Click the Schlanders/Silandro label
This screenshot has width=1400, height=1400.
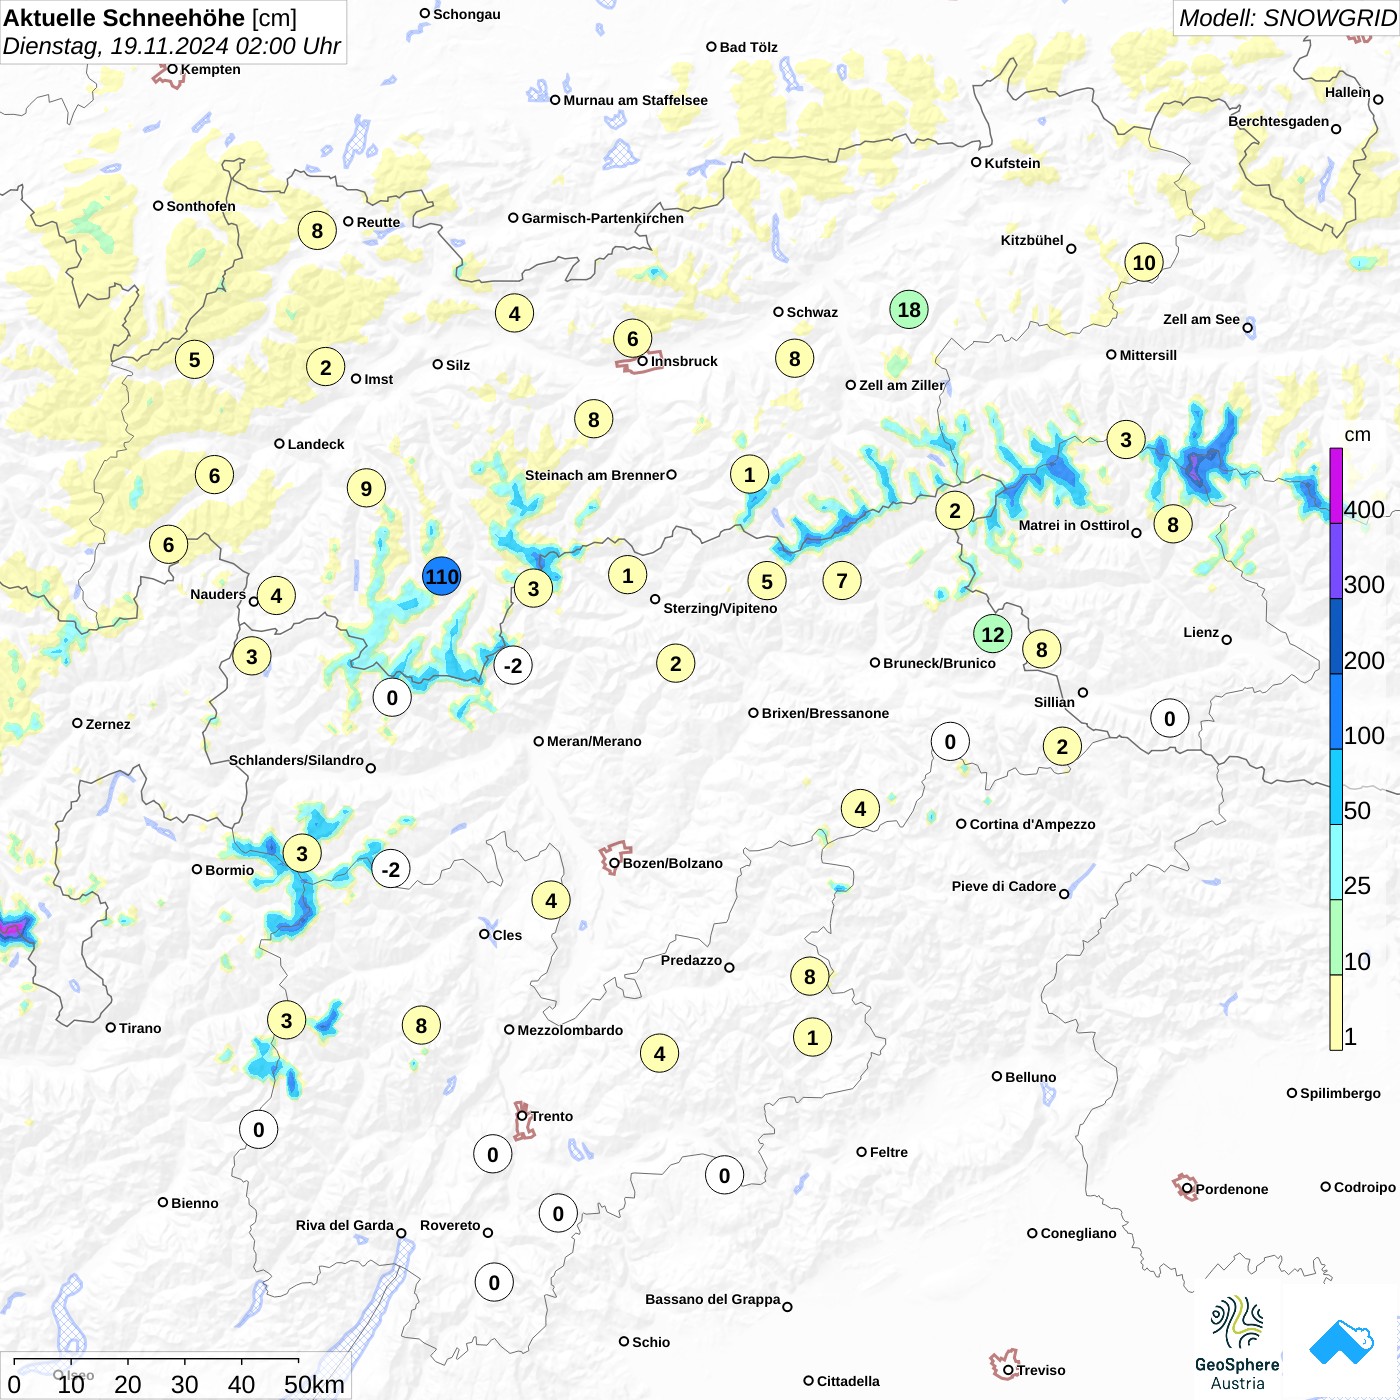tap(296, 760)
